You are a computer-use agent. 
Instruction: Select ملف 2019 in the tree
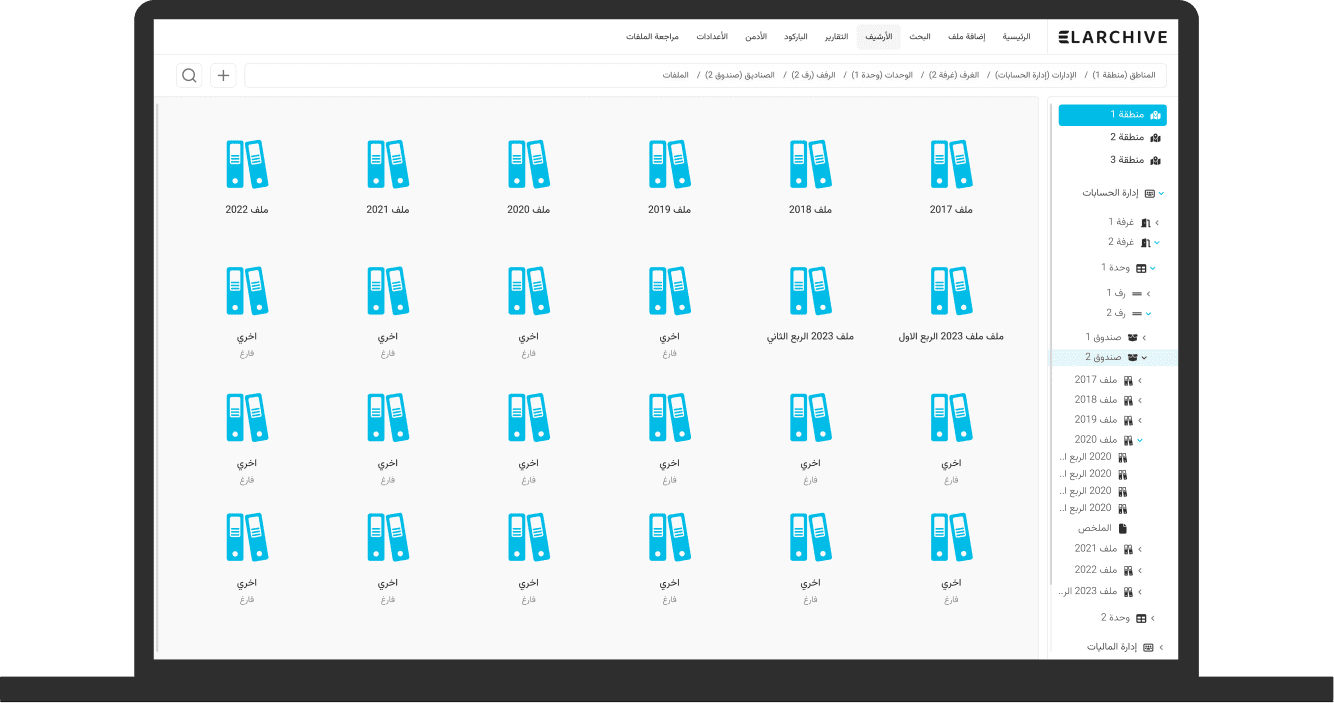pyautogui.click(x=1095, y=420)
